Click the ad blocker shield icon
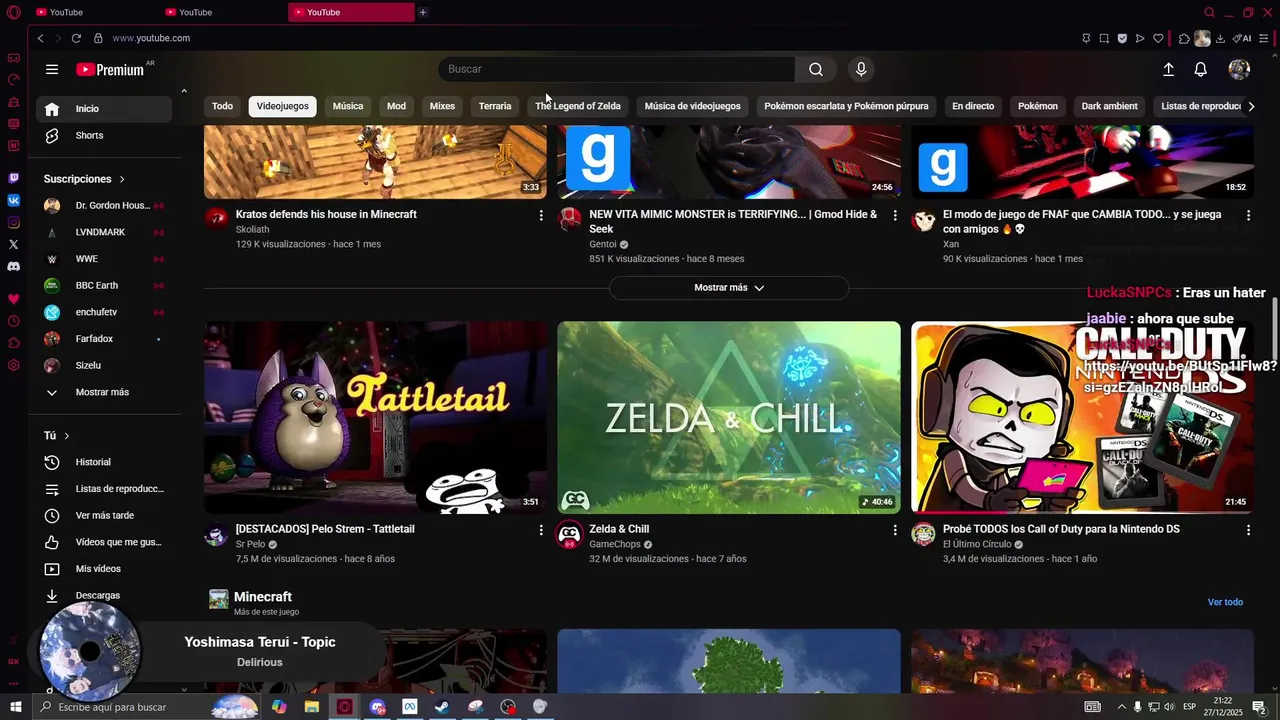Screen dimensions: 1280x720 (x=1122, y=38)
